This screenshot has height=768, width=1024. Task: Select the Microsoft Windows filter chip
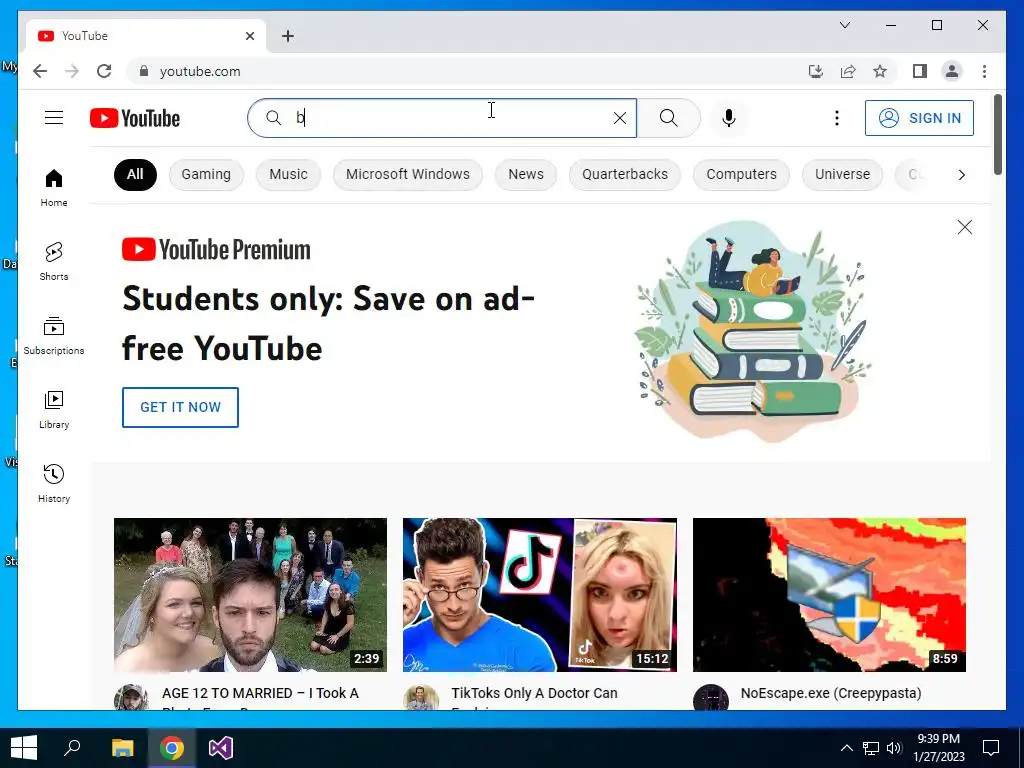408,174
